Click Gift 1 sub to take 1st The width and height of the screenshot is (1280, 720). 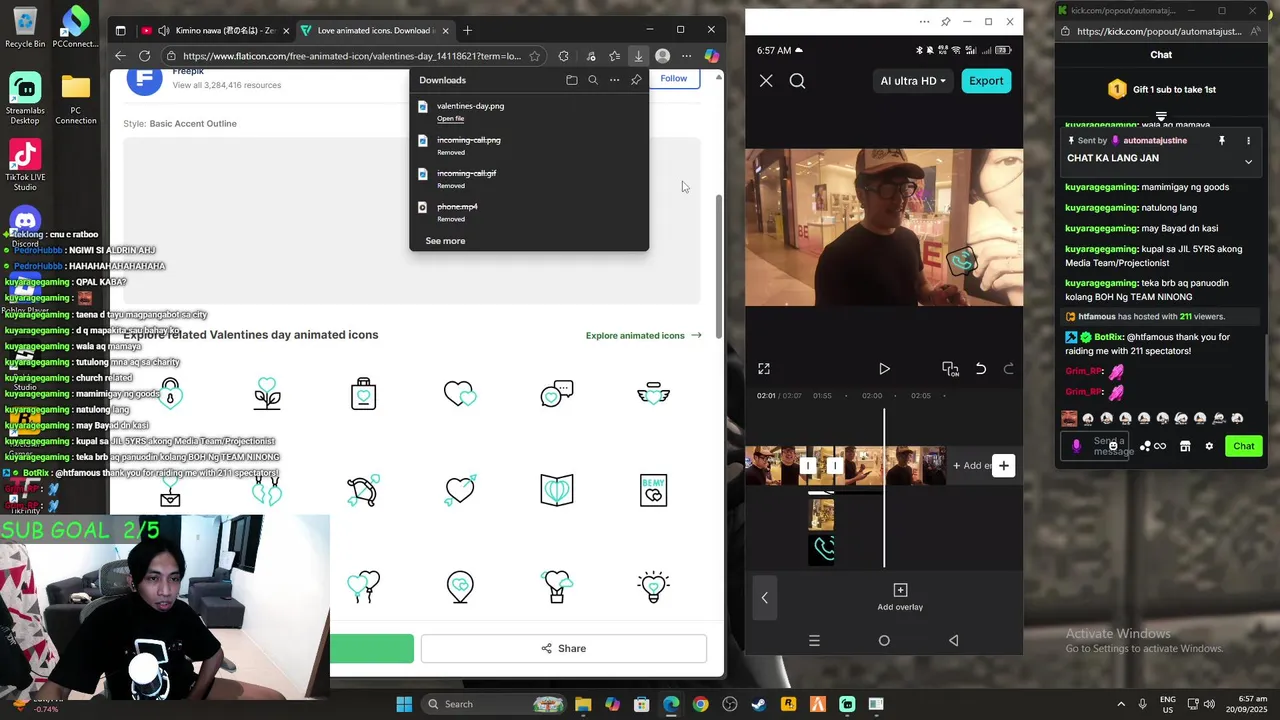pyautogui.click(x=1161, y=90)
